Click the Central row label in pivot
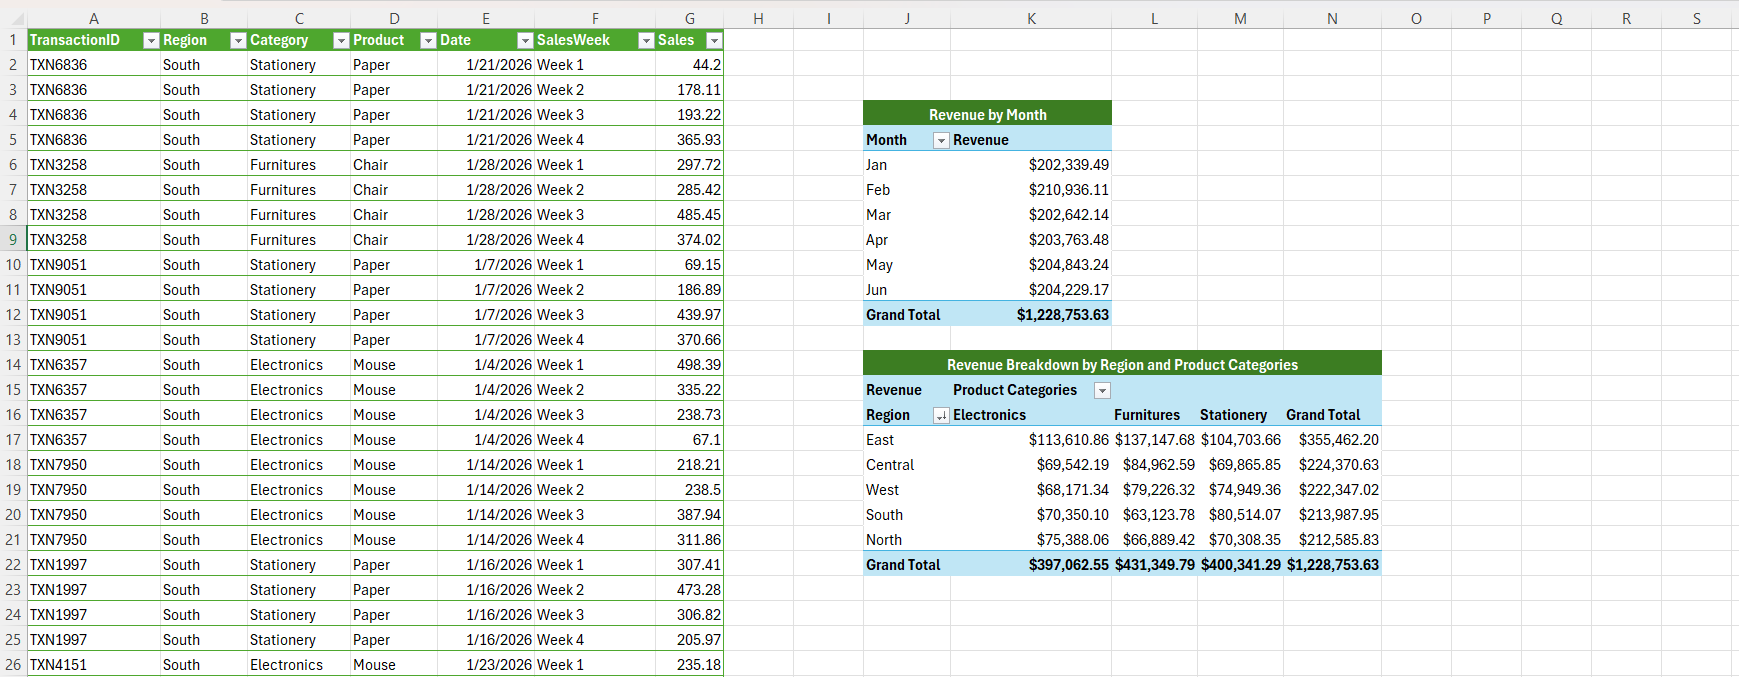This screenshot has height=677, width=1739. click(x=907, y=464)
